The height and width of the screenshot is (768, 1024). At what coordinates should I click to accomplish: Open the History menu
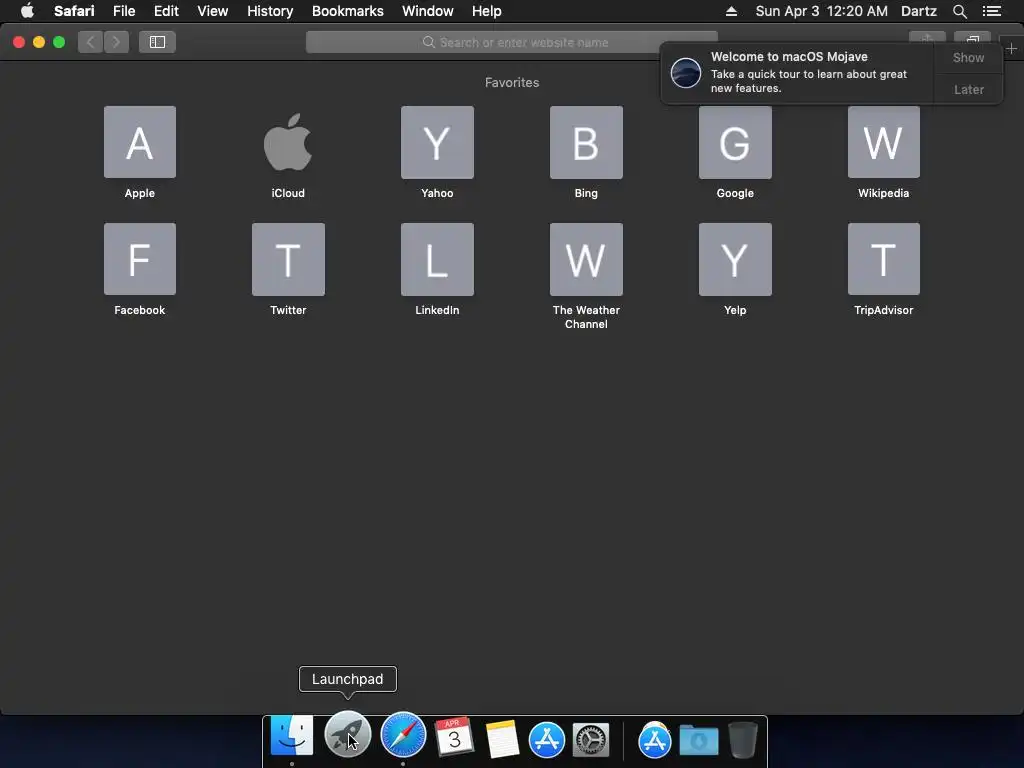270,11
